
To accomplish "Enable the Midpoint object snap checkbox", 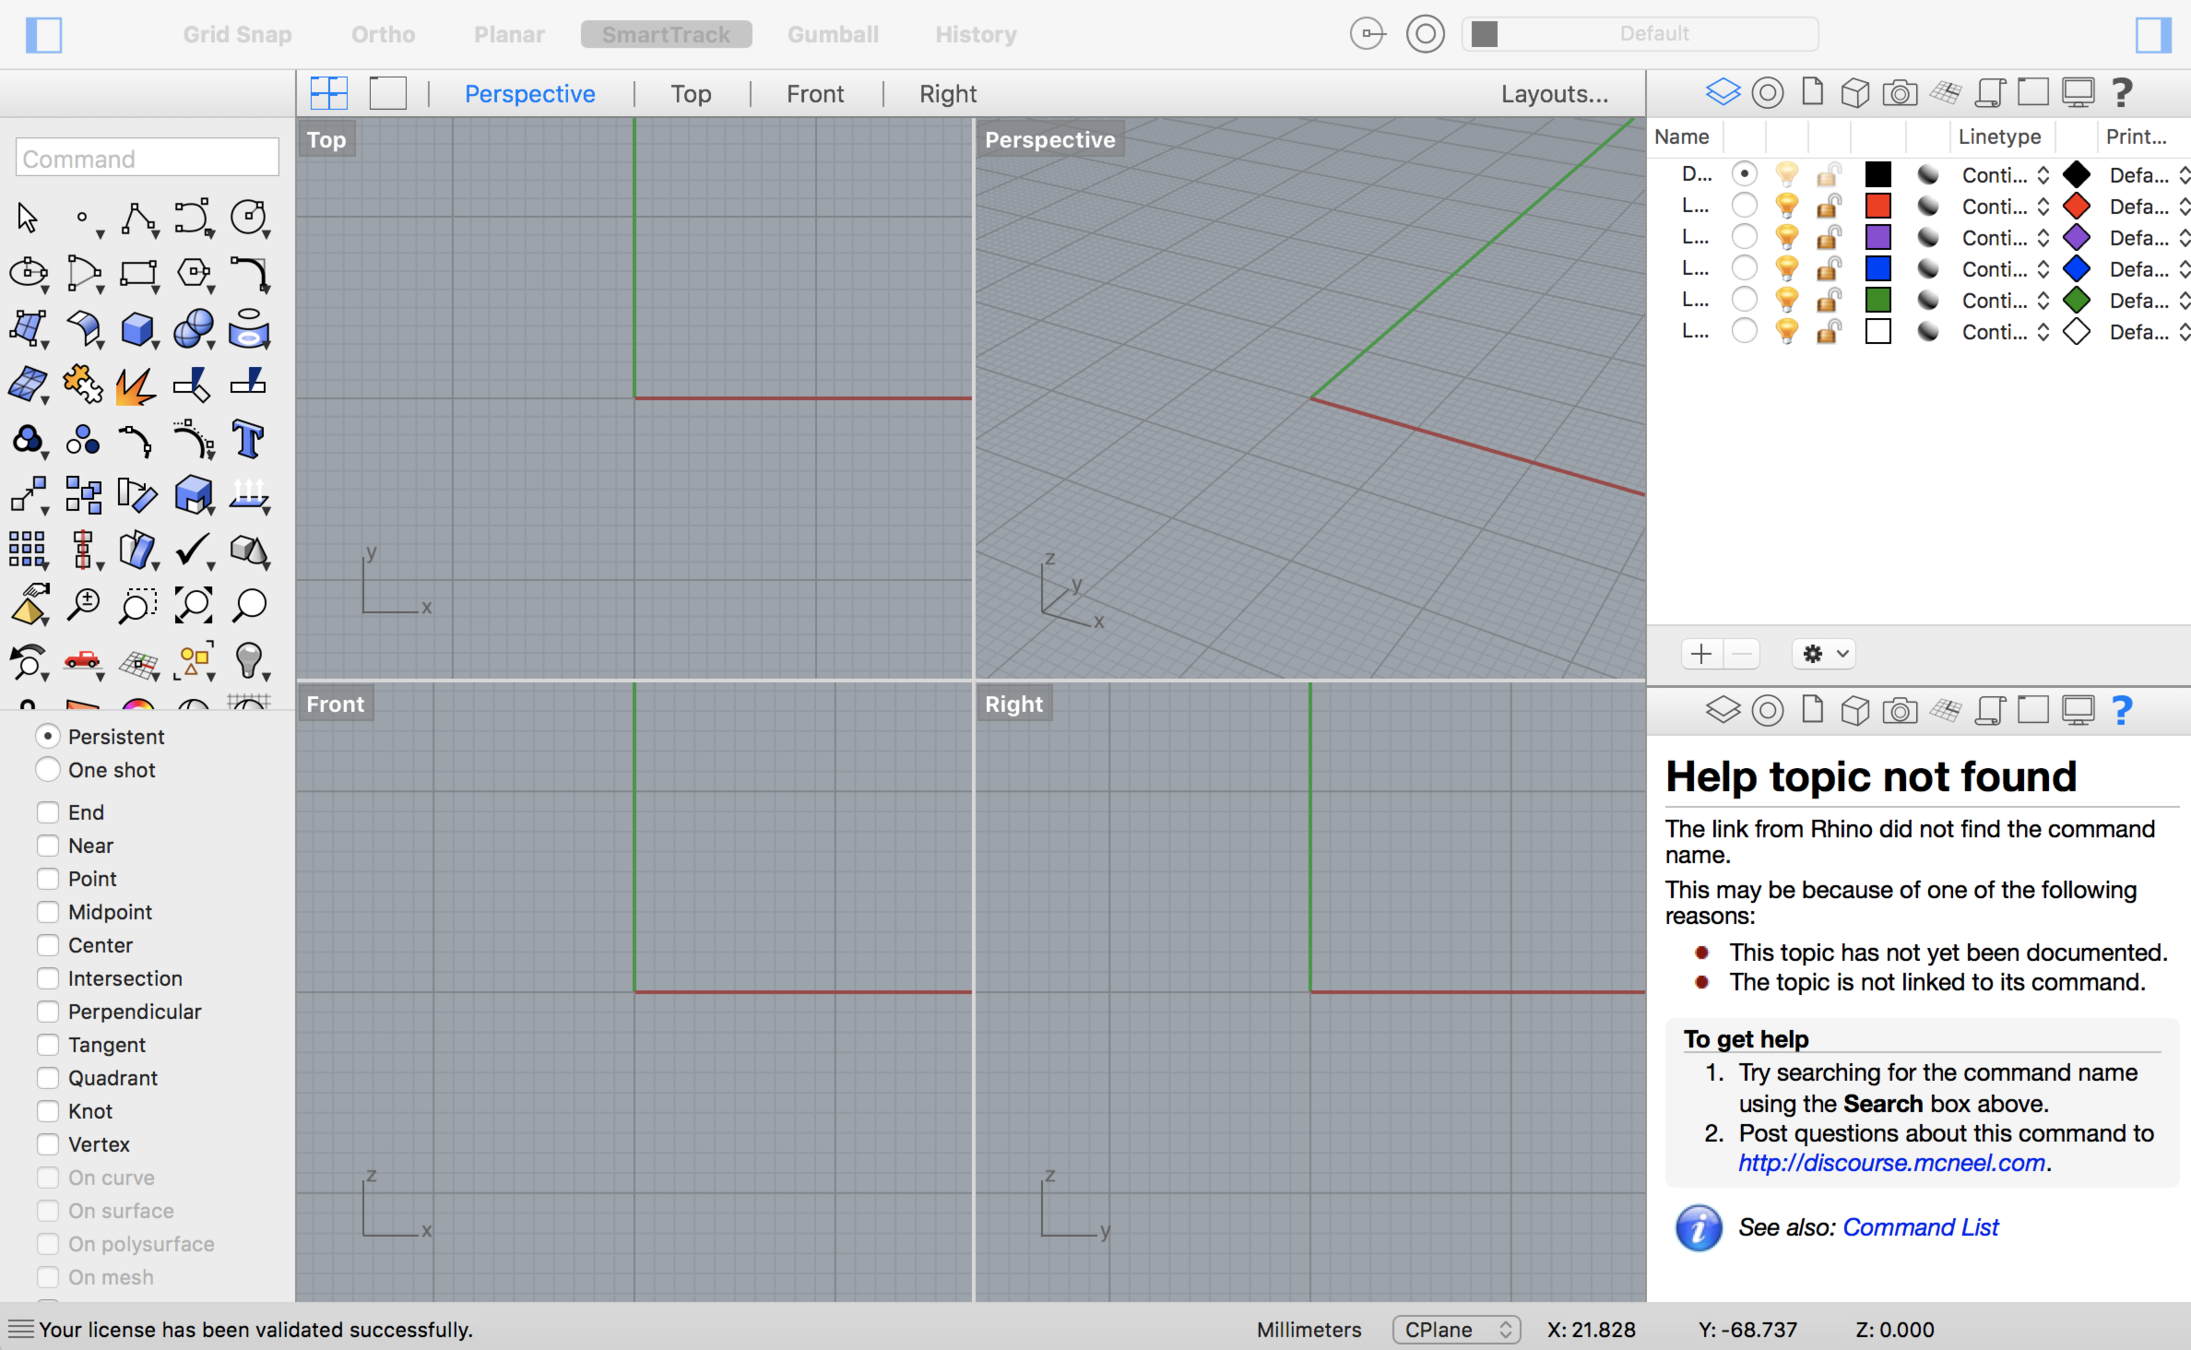I will pyautogui.click(x=47, y=912).
